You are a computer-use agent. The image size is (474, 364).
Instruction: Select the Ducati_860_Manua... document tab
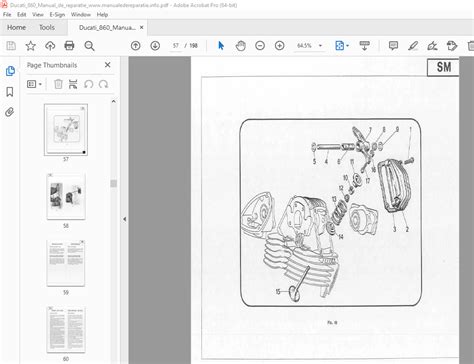coord(107,28)
